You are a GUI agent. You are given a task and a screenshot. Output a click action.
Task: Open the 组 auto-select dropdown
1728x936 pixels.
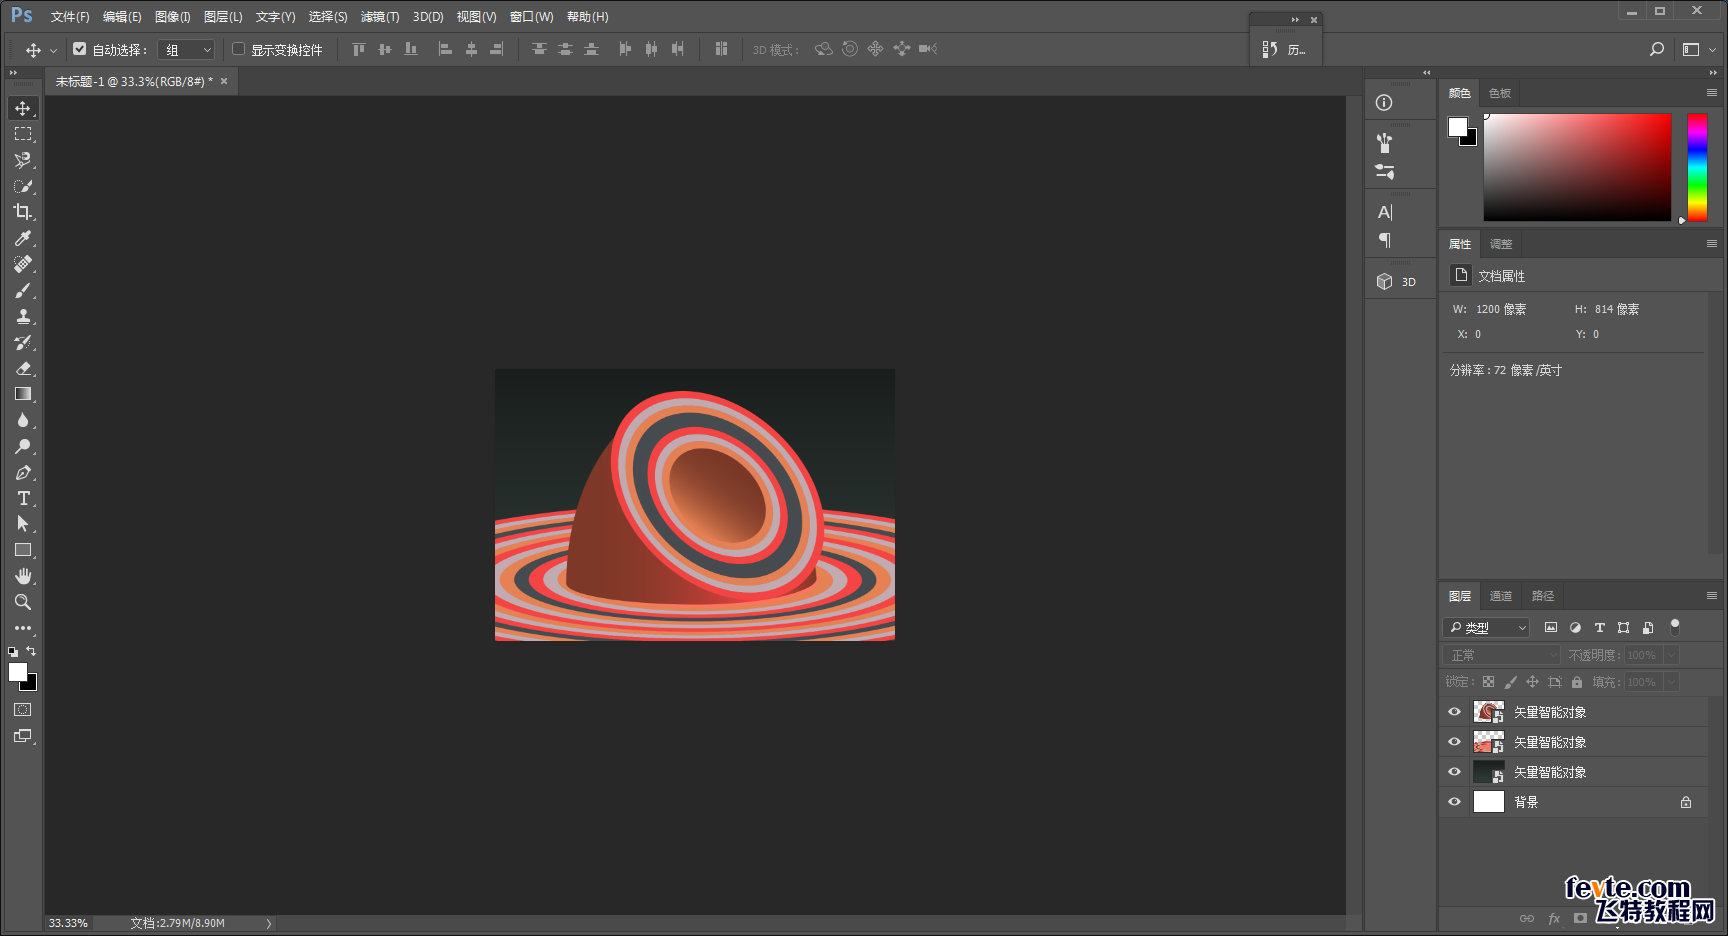187,49
